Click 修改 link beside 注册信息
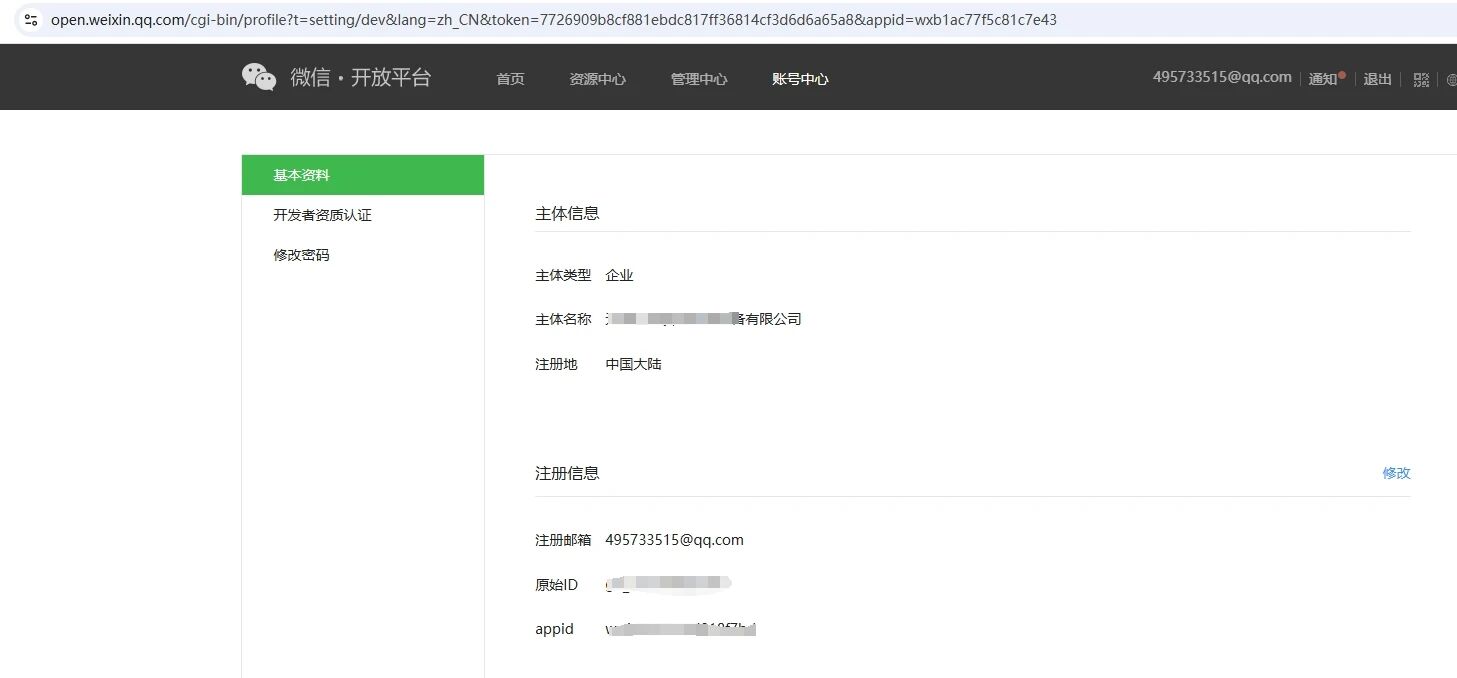The width and height of the screenshot is (1457, 678). [1396, 473]
